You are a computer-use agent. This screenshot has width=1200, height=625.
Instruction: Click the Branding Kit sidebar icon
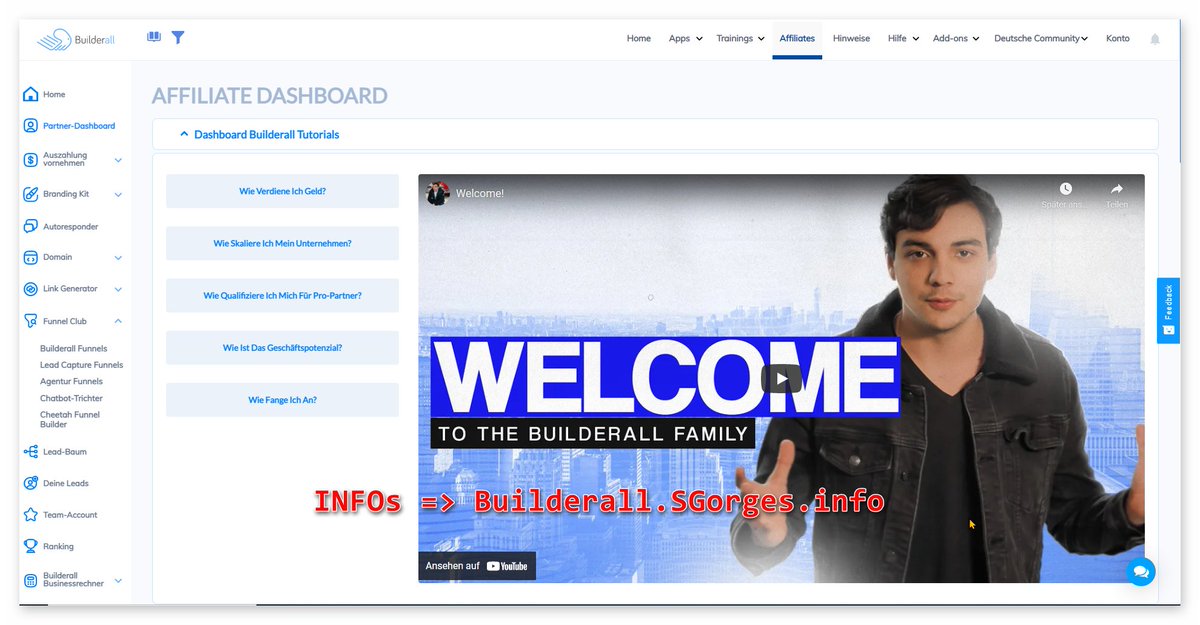[30, 194]
